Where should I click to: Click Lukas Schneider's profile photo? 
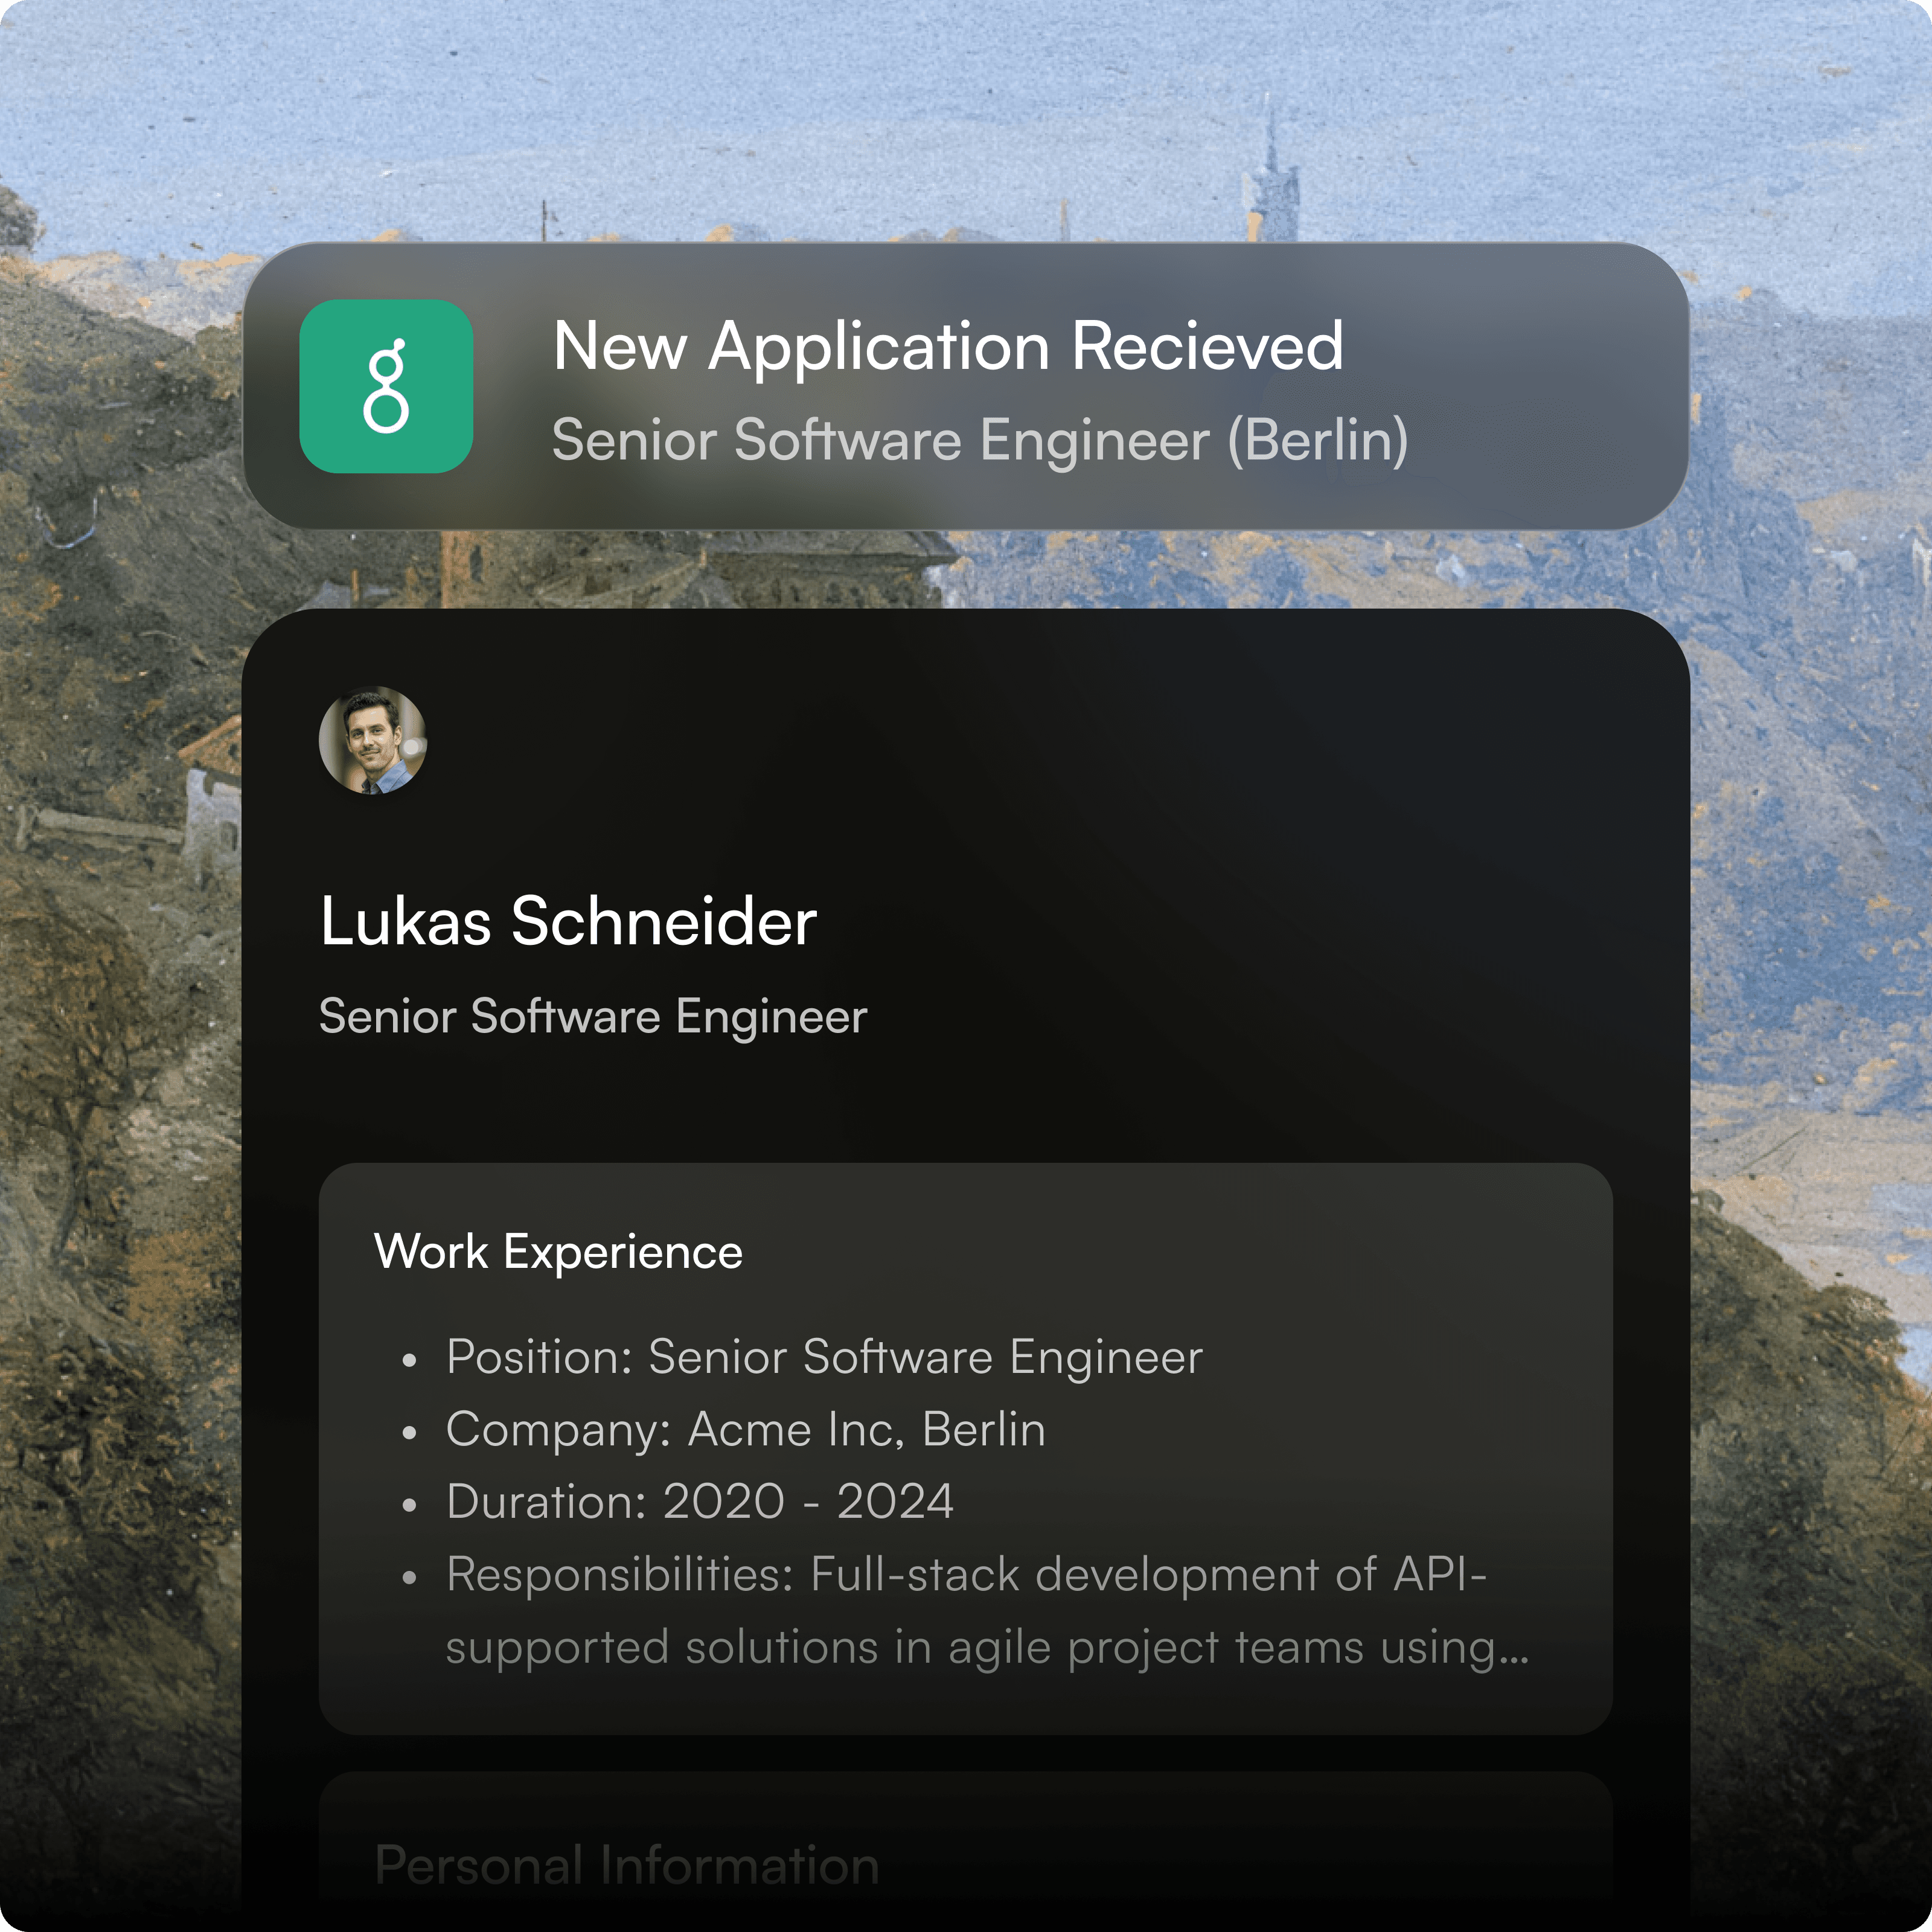(373, 740)
